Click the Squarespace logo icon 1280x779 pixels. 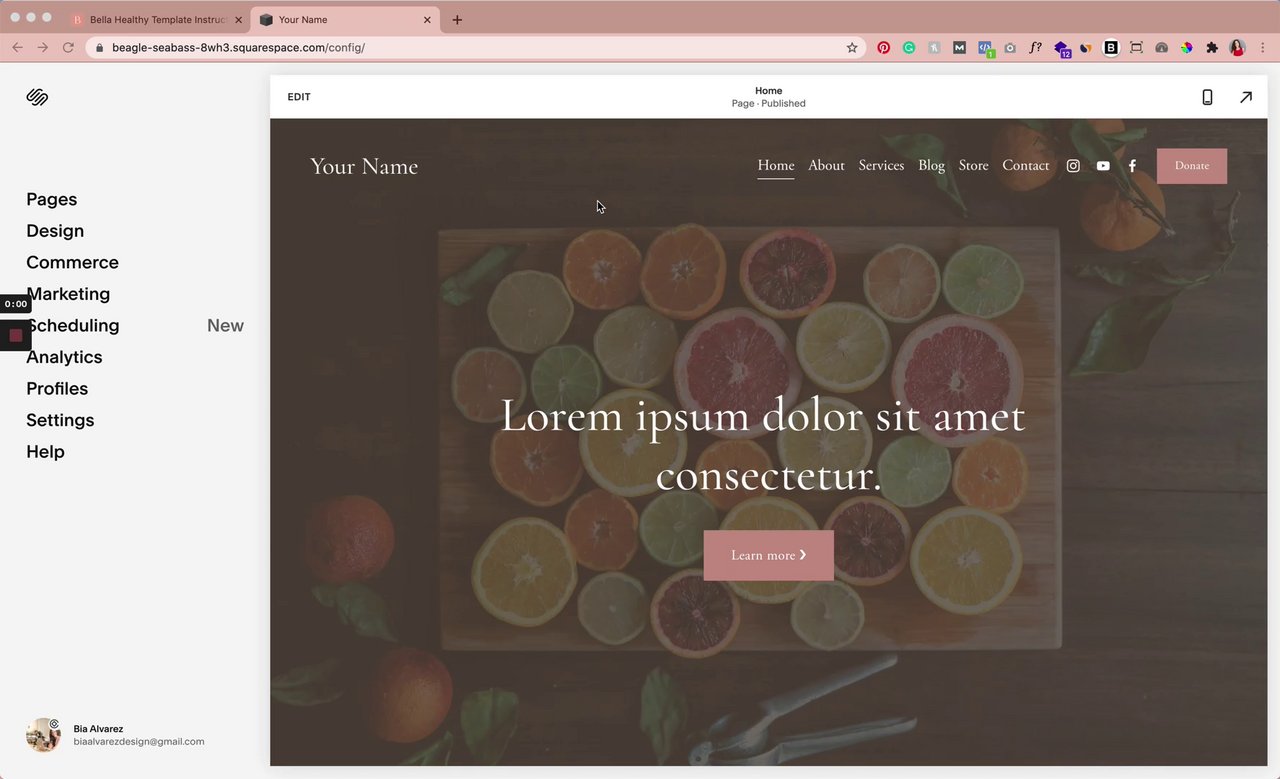click(x=37, y=97)
